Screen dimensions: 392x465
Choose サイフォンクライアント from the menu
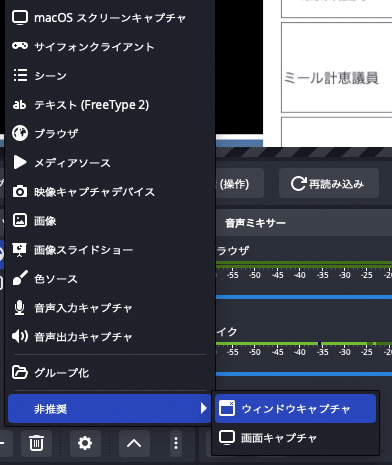pos(109,47)
